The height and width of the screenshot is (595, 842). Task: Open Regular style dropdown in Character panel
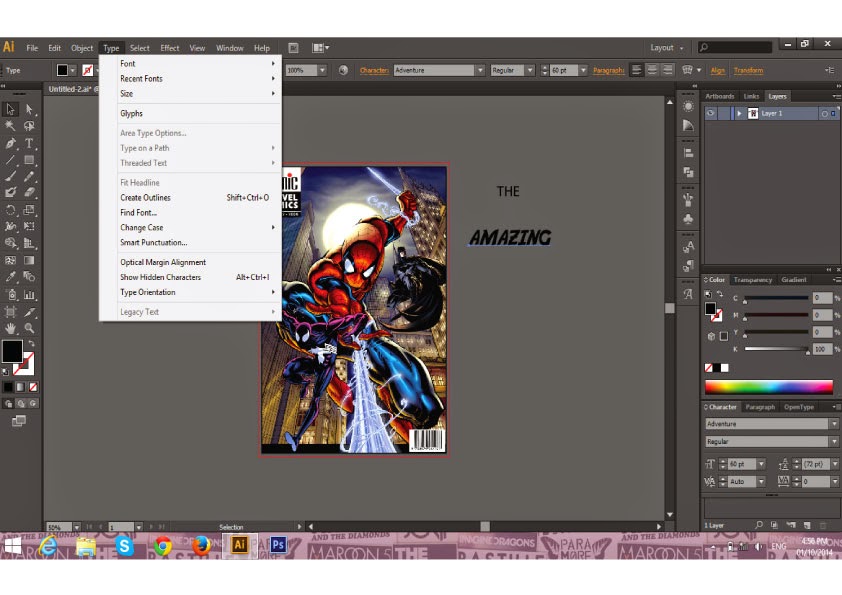click(x=834, y=441)
